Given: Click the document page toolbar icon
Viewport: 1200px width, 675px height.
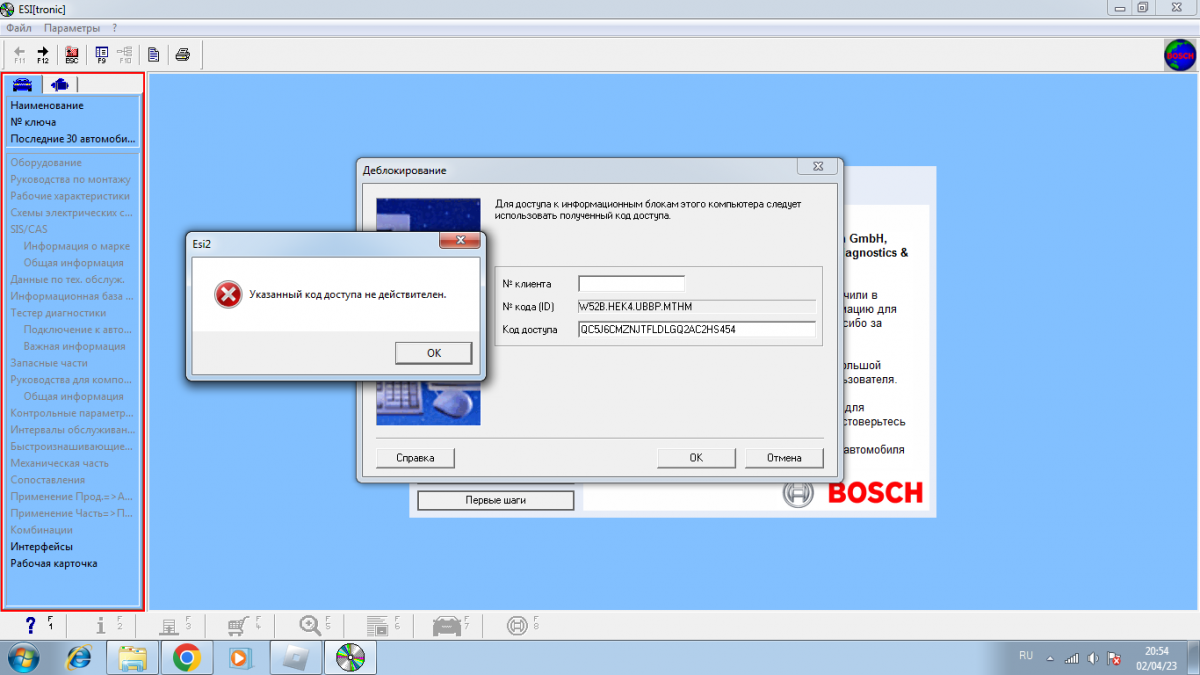Looking at the screenshot, I should tap(154, 54).
